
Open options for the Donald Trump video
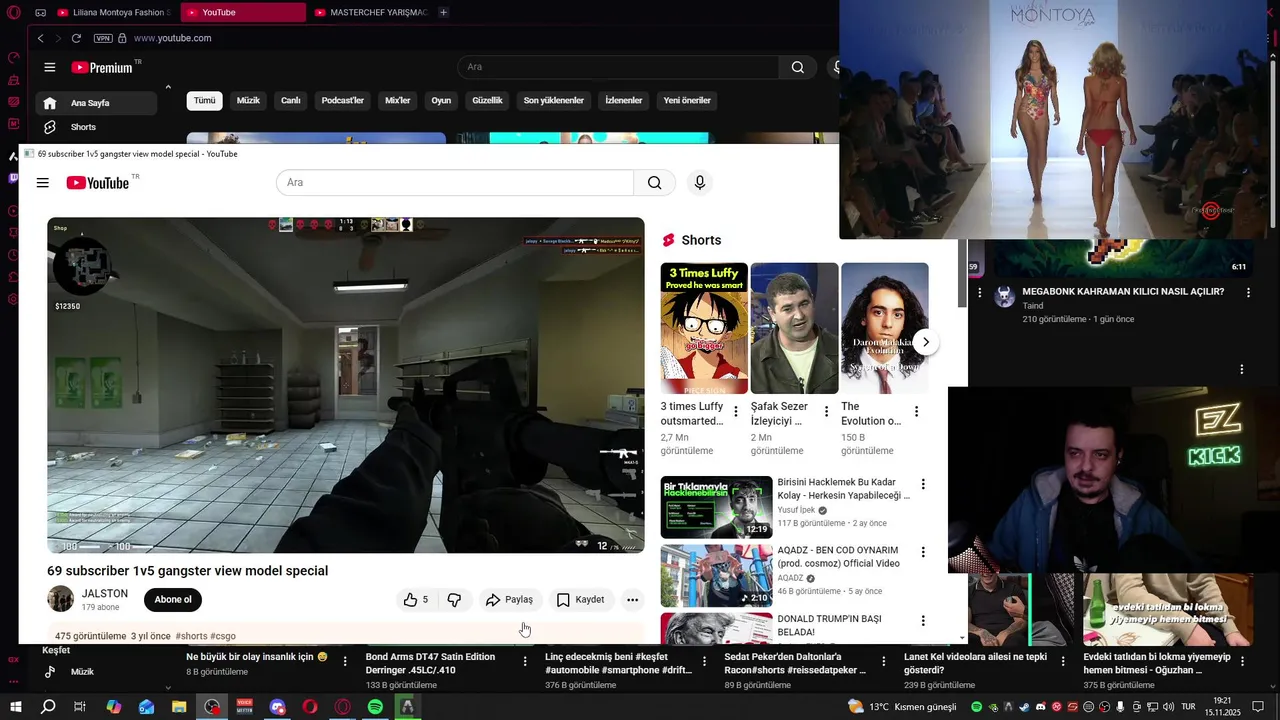click(x=923, y=621)
